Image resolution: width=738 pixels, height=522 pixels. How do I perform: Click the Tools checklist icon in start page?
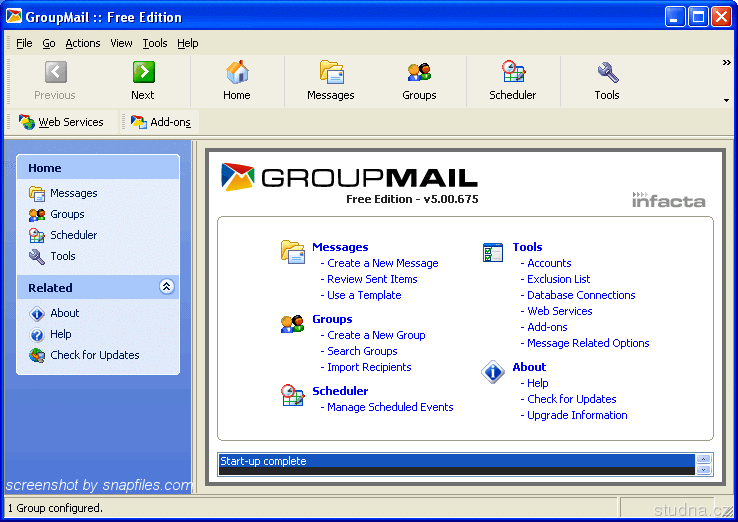coord(493,252)
